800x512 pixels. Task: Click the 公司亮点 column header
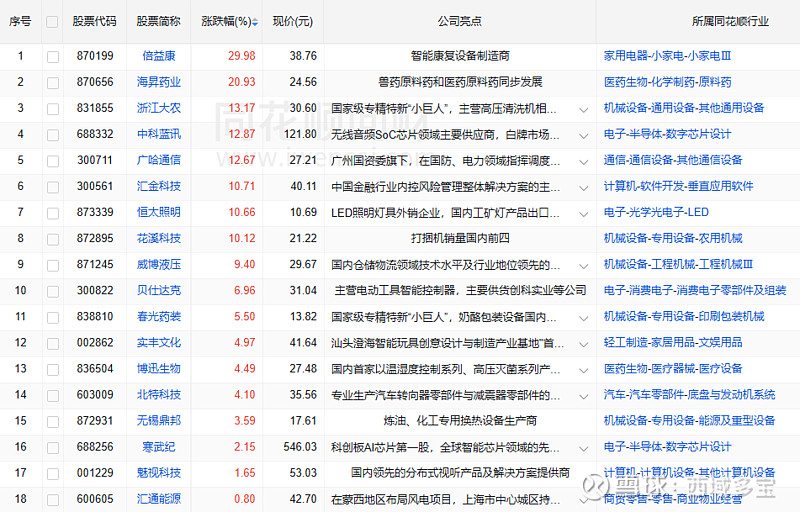(x=459, y=21)
